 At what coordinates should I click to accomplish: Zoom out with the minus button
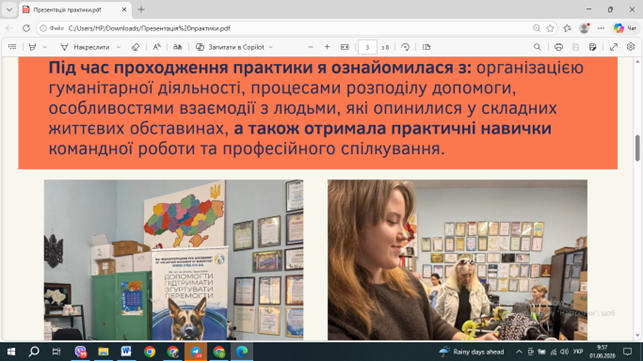(310, 47)
